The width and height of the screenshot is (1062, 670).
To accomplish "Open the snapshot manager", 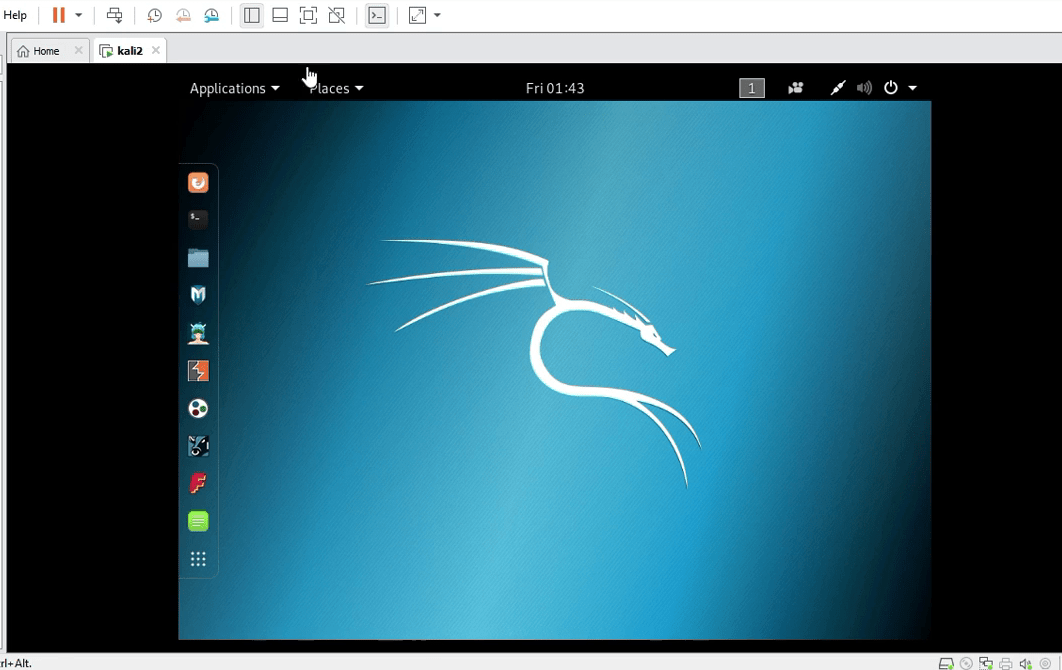I will coord(211,15).
